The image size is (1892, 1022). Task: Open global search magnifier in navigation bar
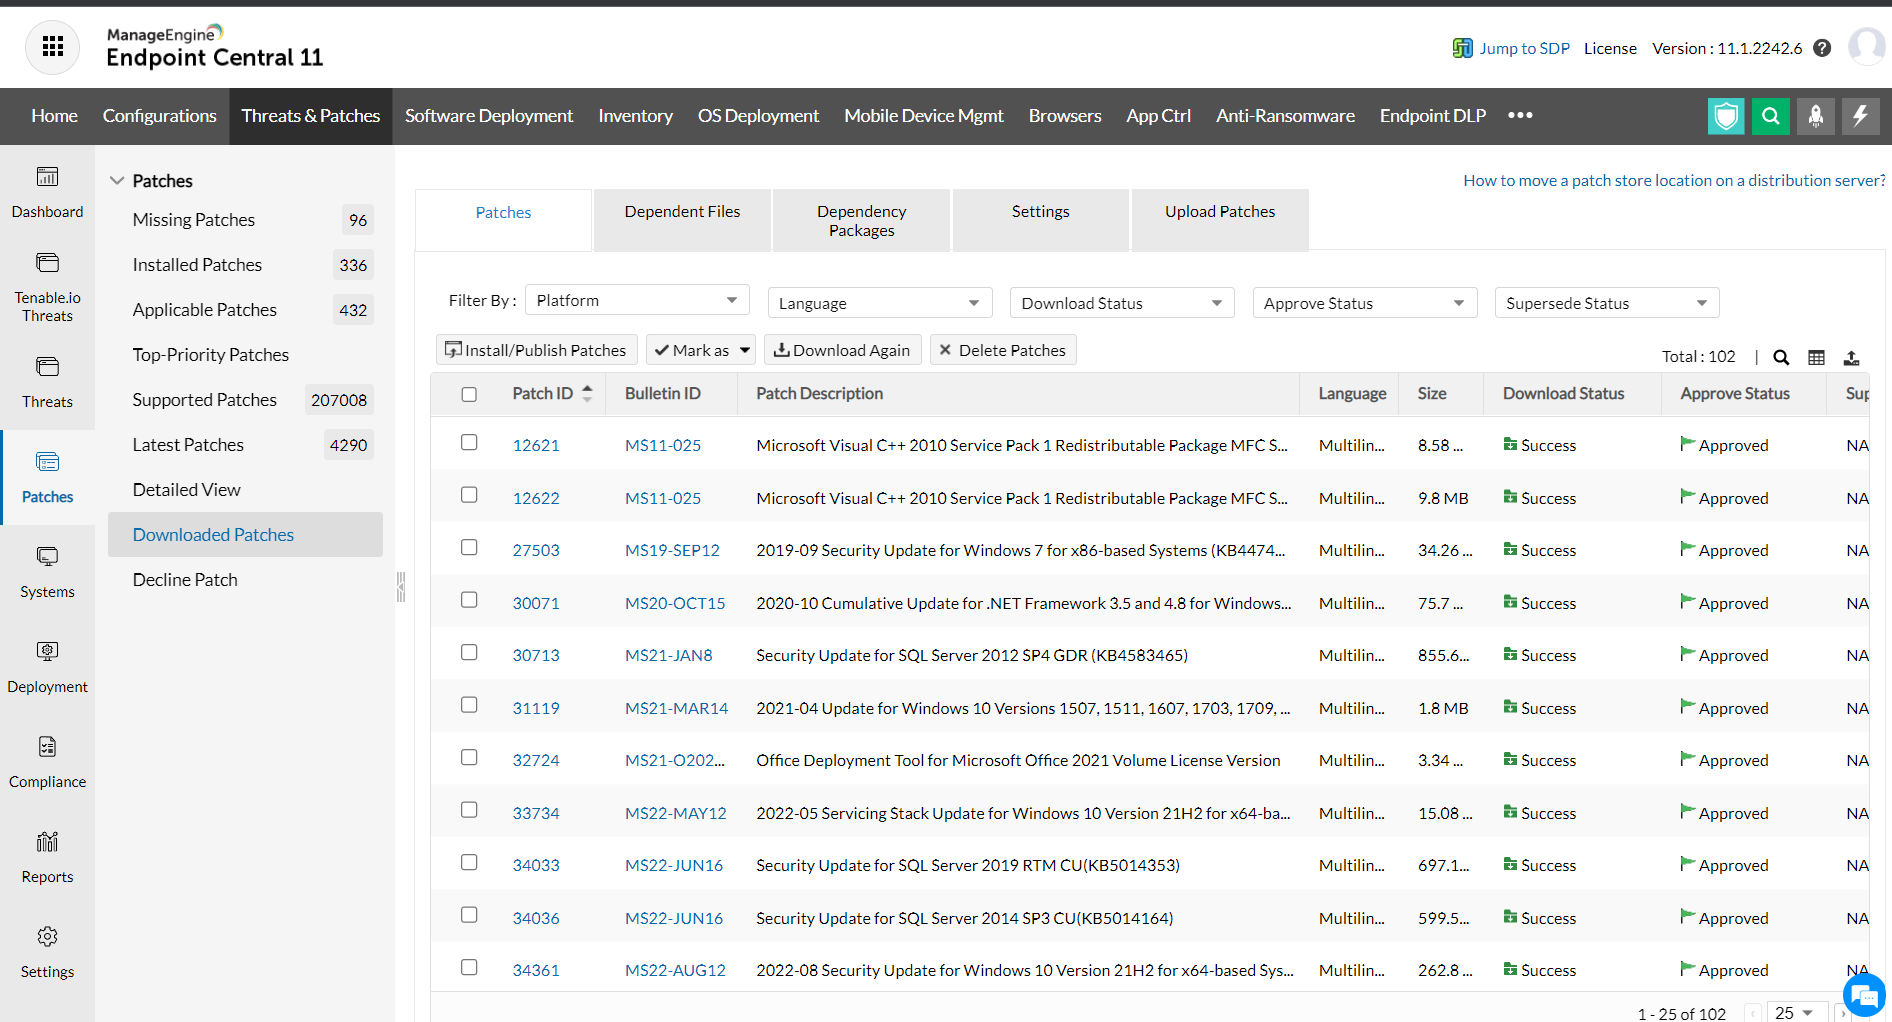[1770, 116]
